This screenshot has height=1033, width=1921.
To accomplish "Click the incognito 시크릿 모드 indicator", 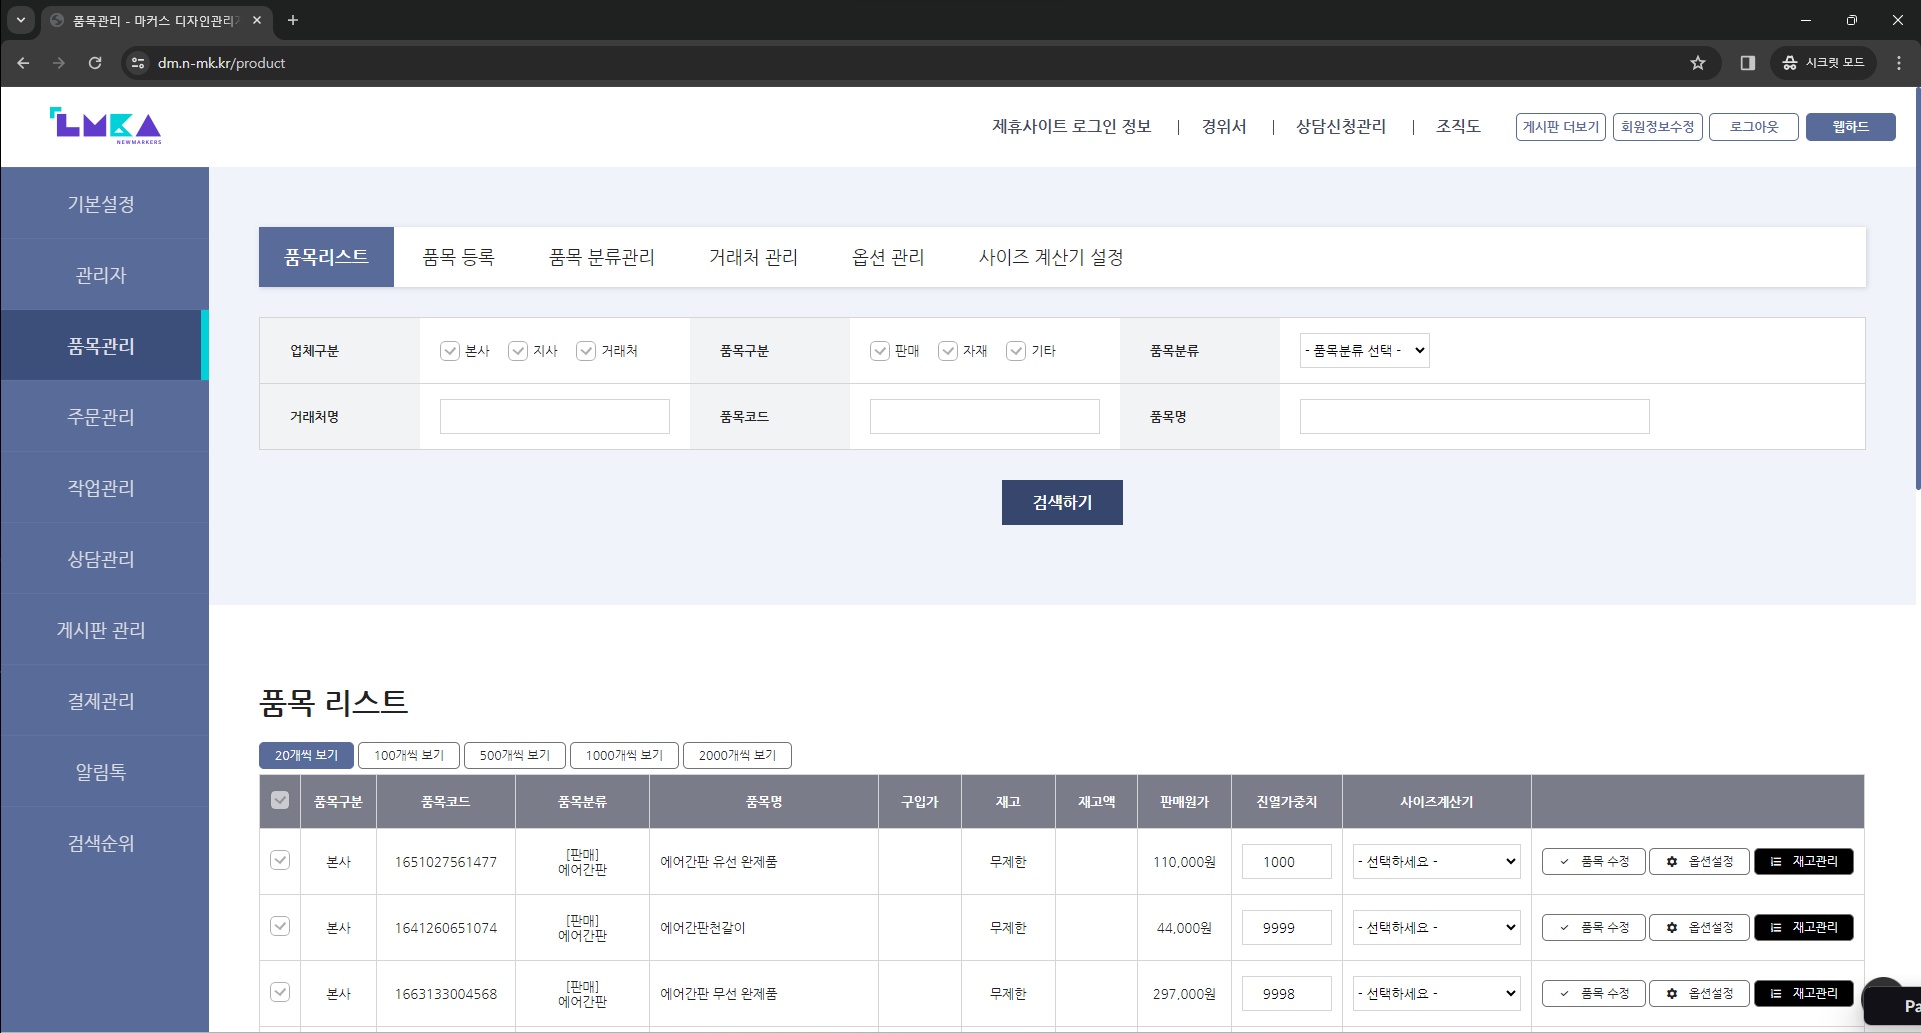I will click(x=1825, y=63).
